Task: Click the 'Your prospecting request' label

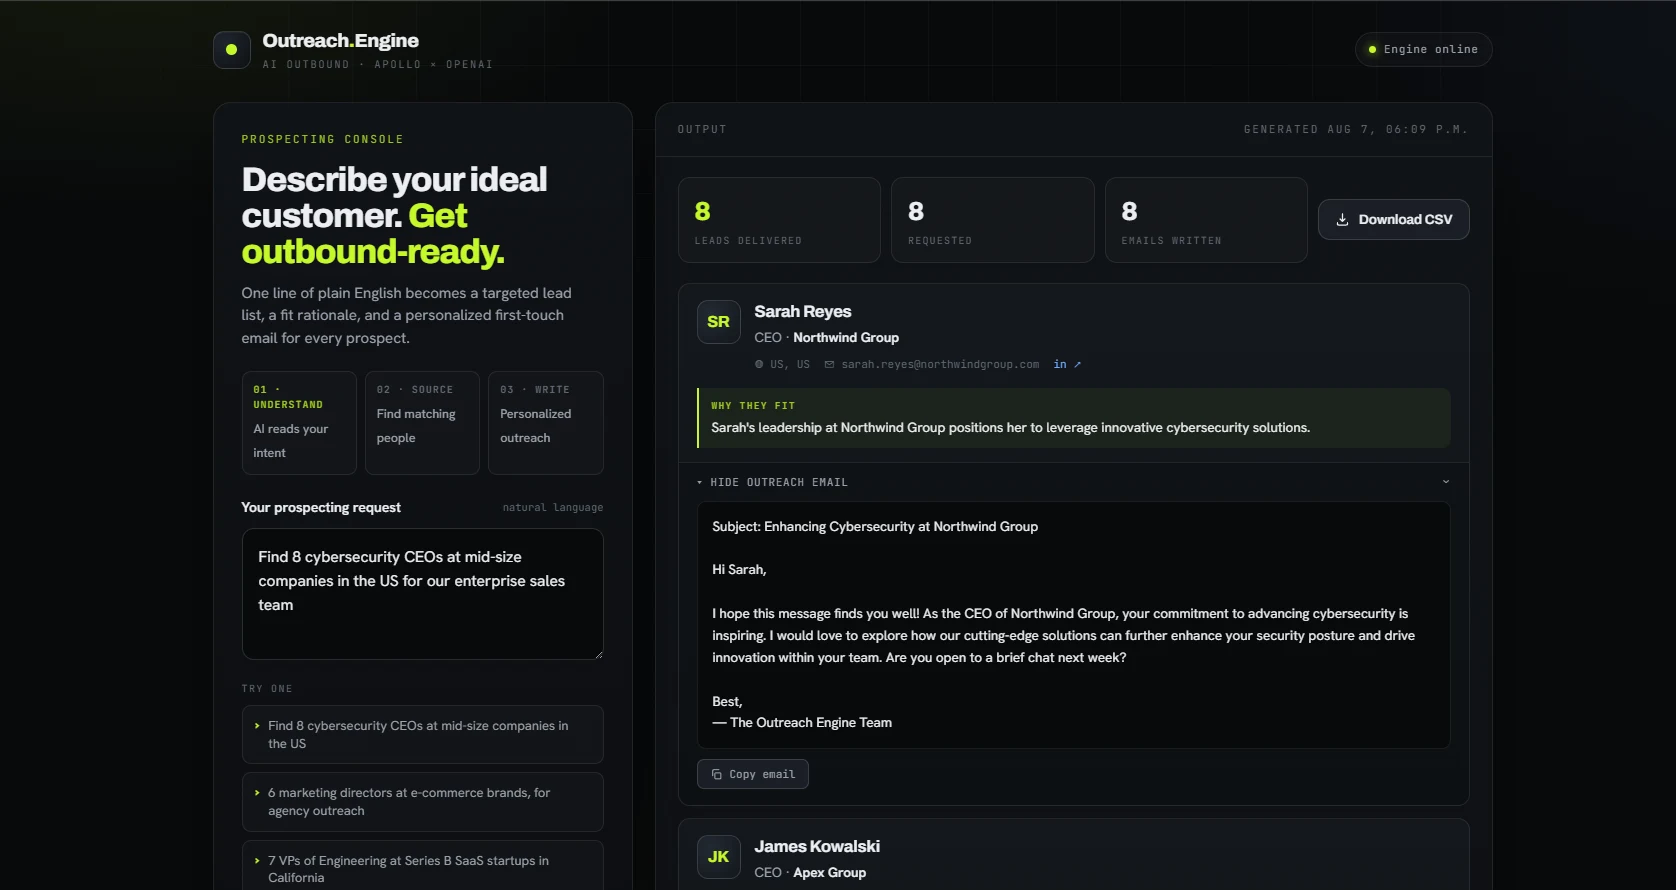Action: coord(321,508)
